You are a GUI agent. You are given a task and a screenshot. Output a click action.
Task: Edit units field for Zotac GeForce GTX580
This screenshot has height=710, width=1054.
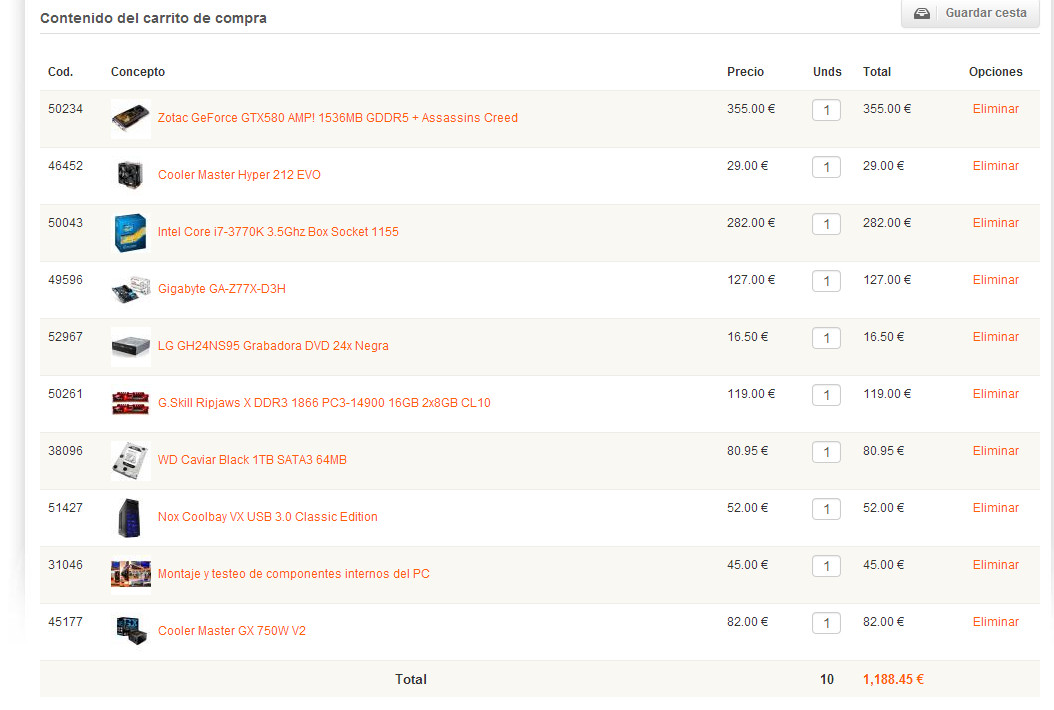tap(826, 110)
